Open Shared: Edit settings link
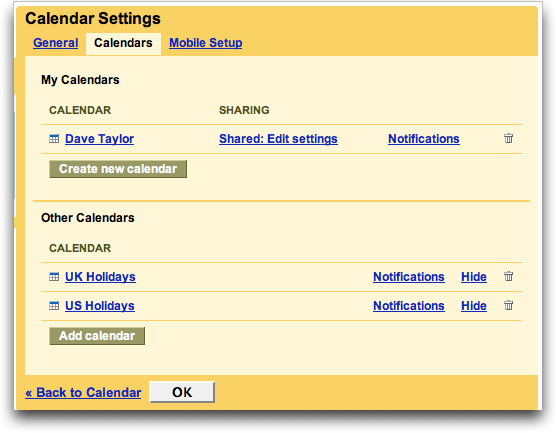The height and width of the screenshot is (433, 556). click(x=278, y=139)
